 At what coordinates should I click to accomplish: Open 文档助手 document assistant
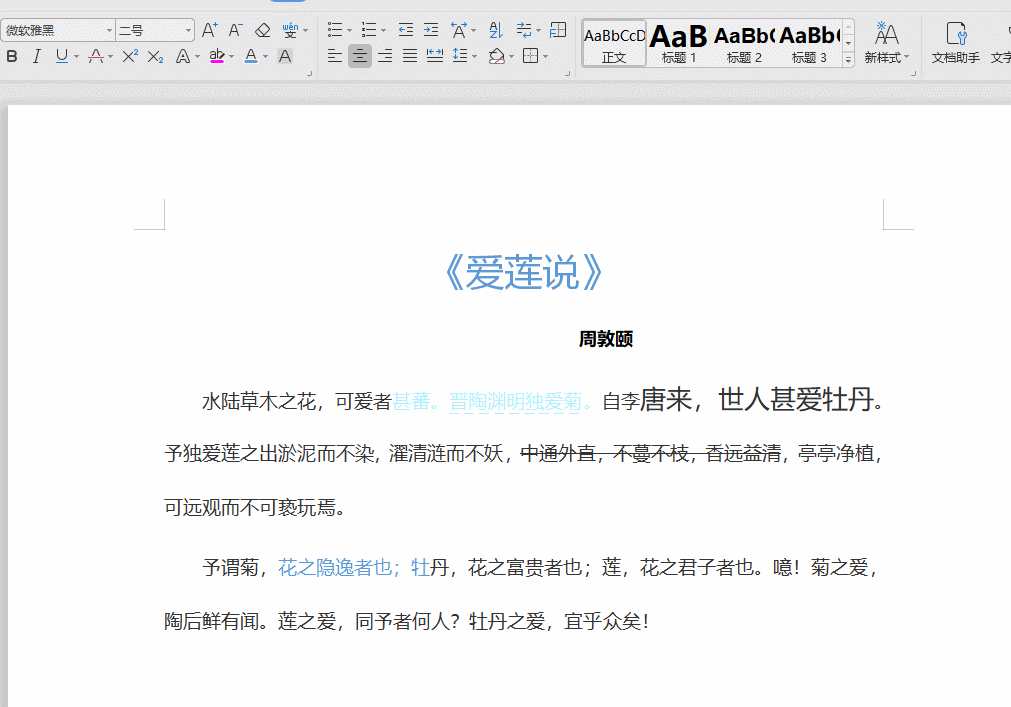click(956, 43)
